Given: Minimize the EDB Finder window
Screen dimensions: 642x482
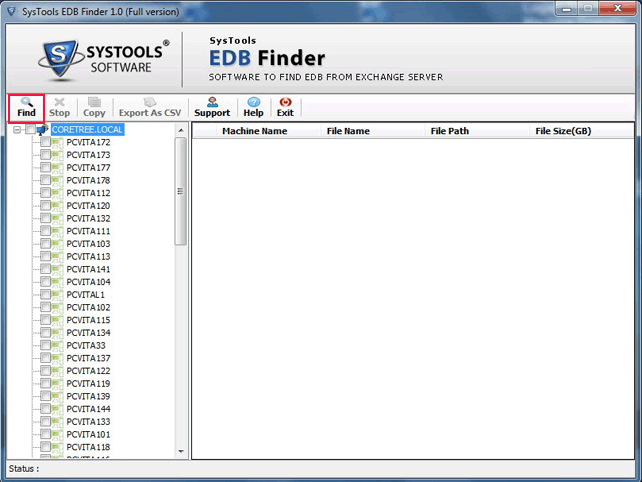Looking at the screenshot, I should click(567, 9).
